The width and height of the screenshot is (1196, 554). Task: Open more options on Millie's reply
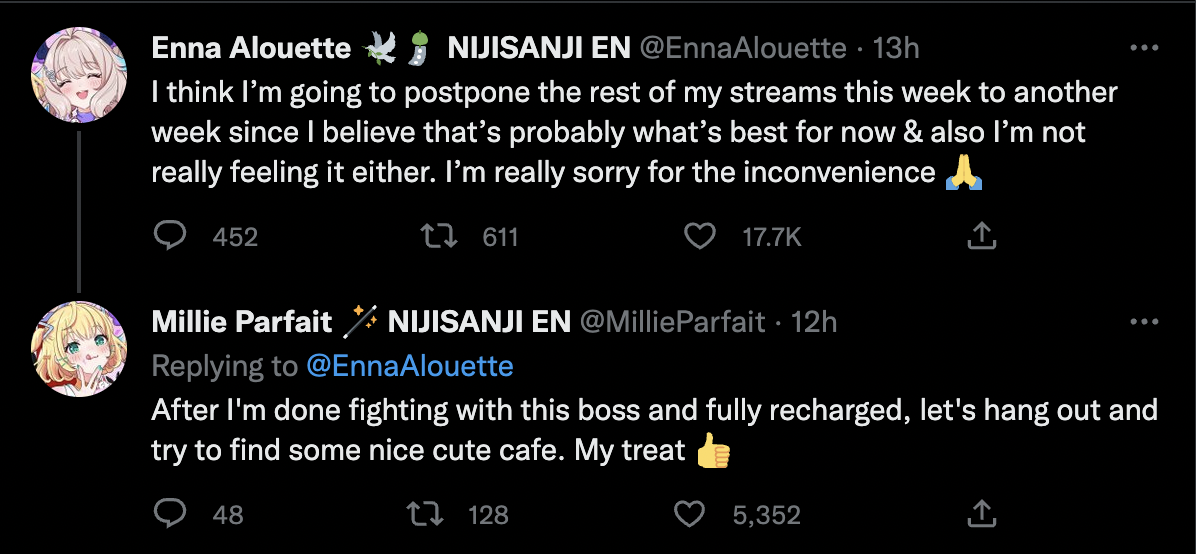[1143, 322]
